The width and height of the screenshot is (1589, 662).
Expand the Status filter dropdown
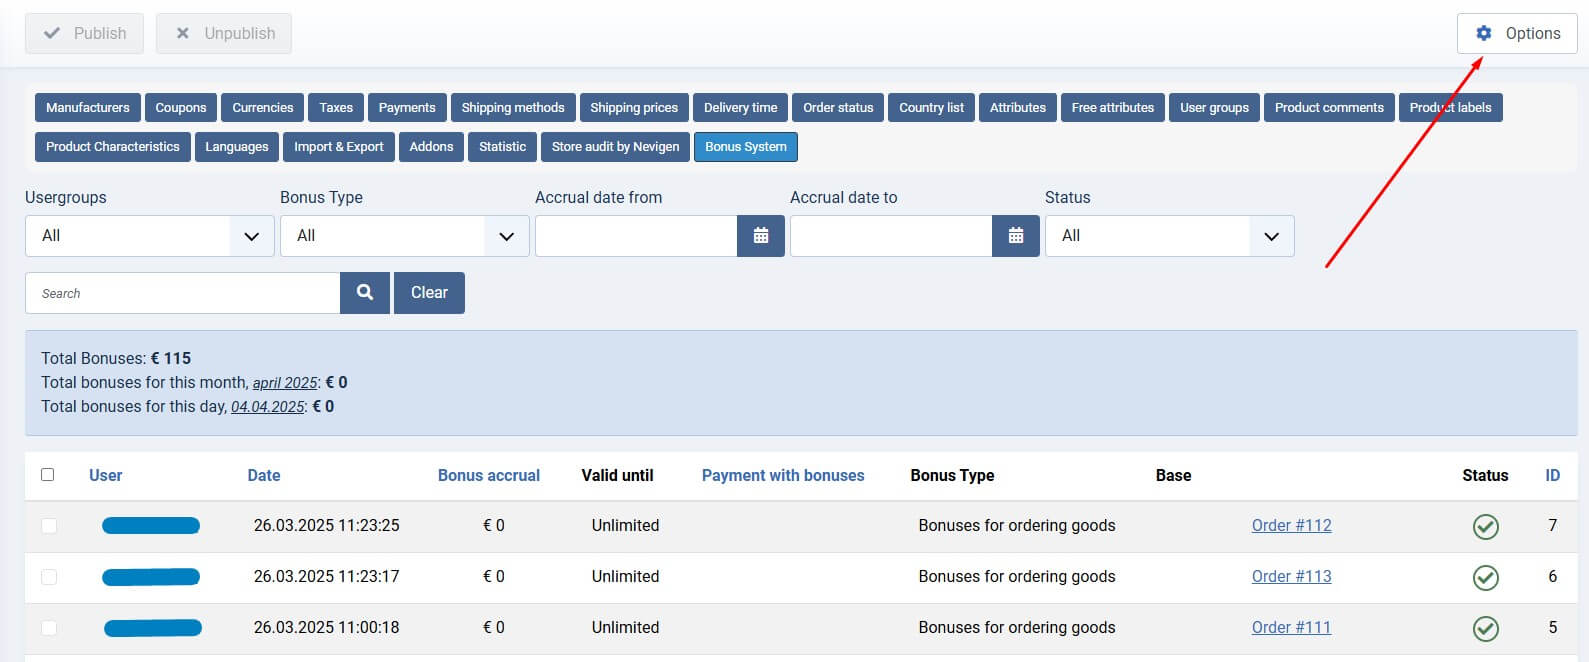click(1169, 236)
